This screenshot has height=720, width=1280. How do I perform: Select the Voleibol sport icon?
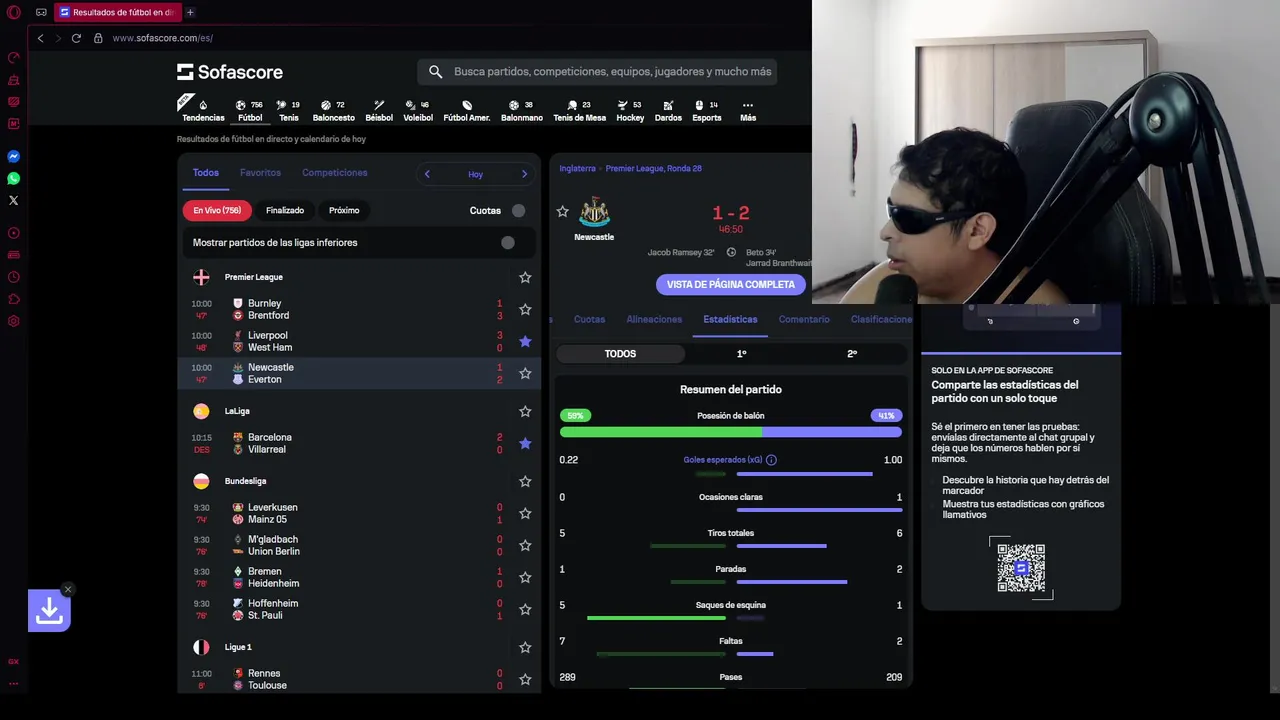click(418, 110)
